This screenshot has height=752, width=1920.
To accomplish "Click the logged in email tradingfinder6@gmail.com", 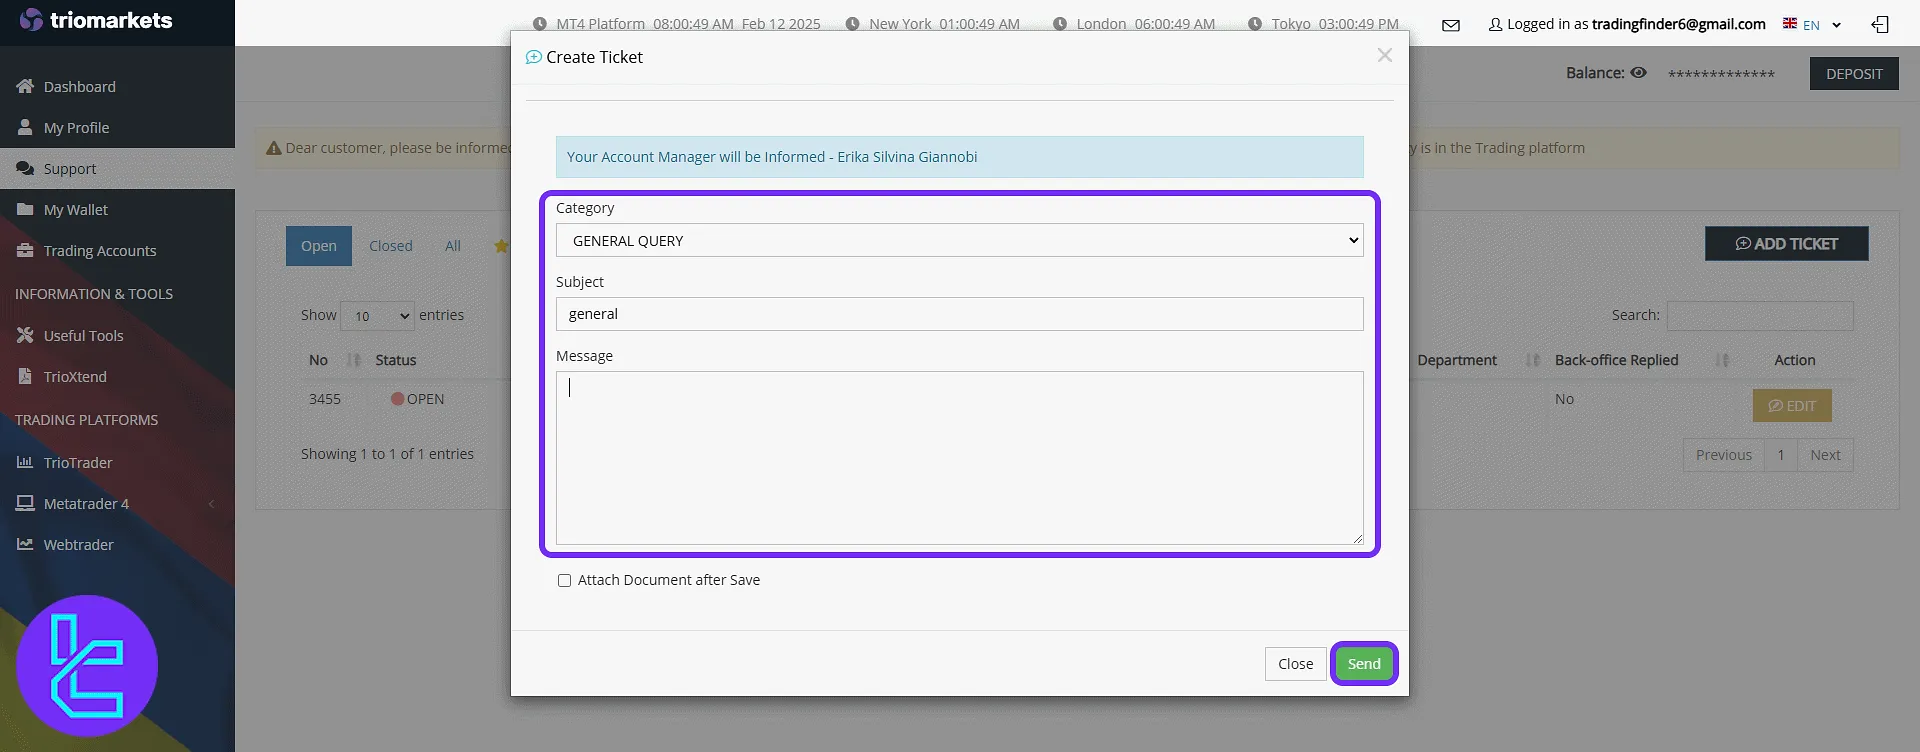I will tap(1678, 24).
